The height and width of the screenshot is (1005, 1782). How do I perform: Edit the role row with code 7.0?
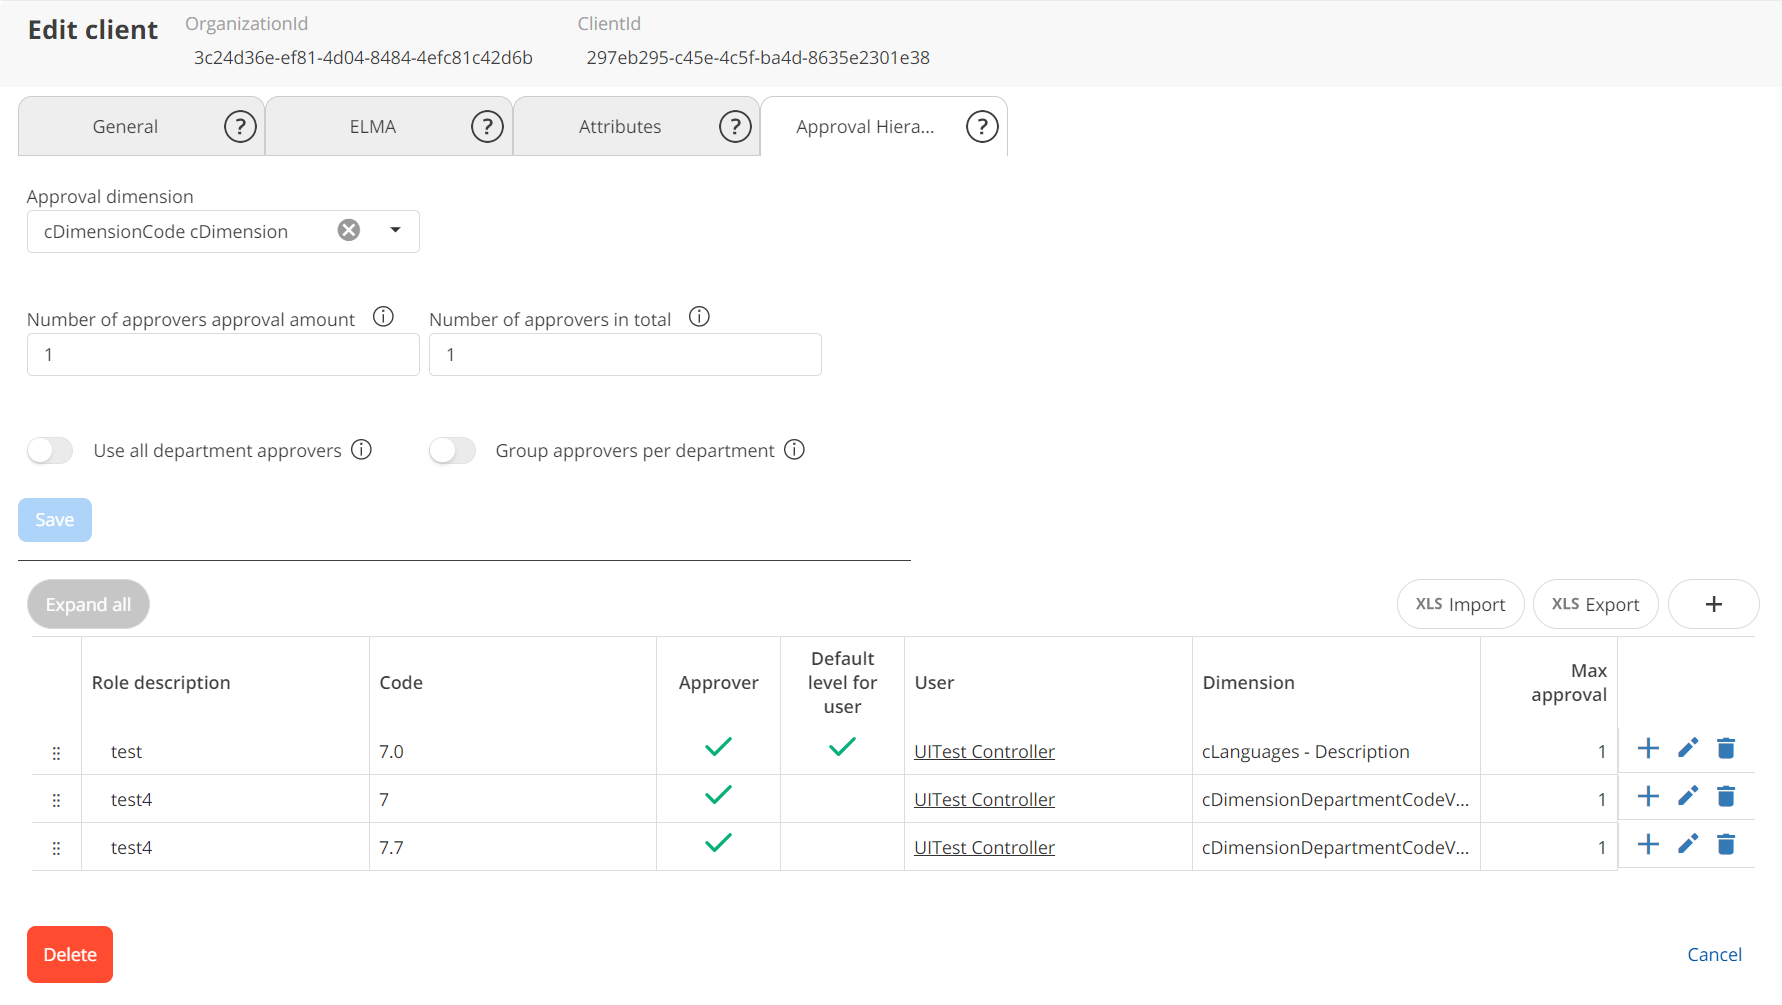(1688, 748)
